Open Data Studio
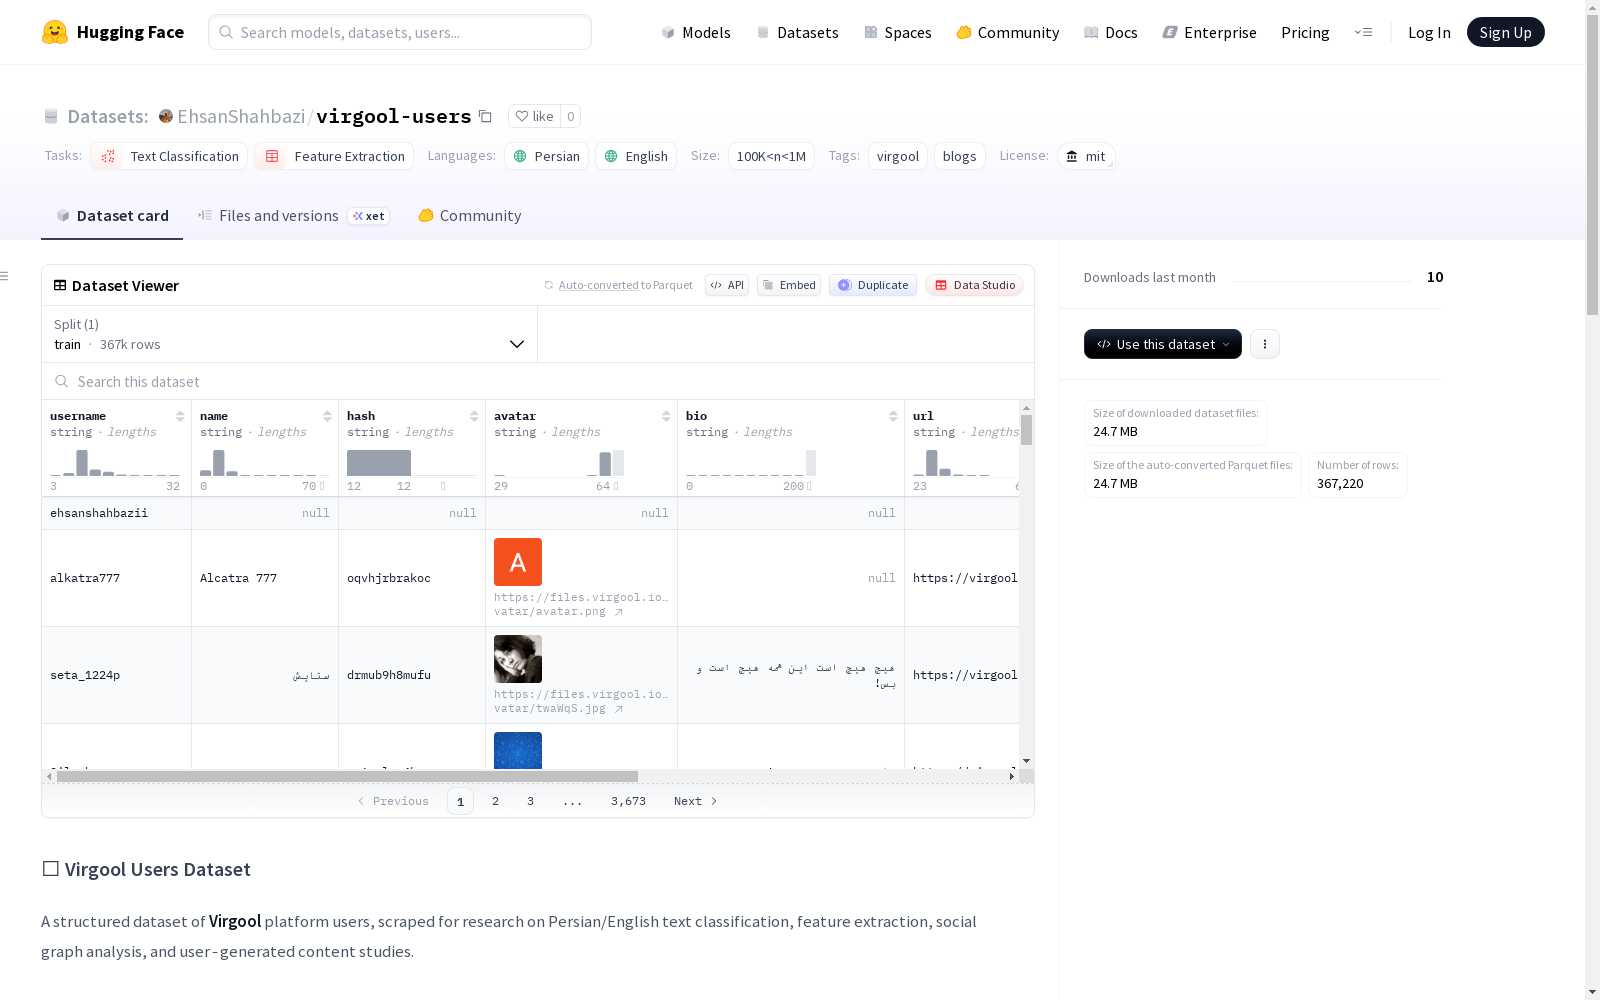Screen dimensions: 1600x1000 (x=974, y=285)
